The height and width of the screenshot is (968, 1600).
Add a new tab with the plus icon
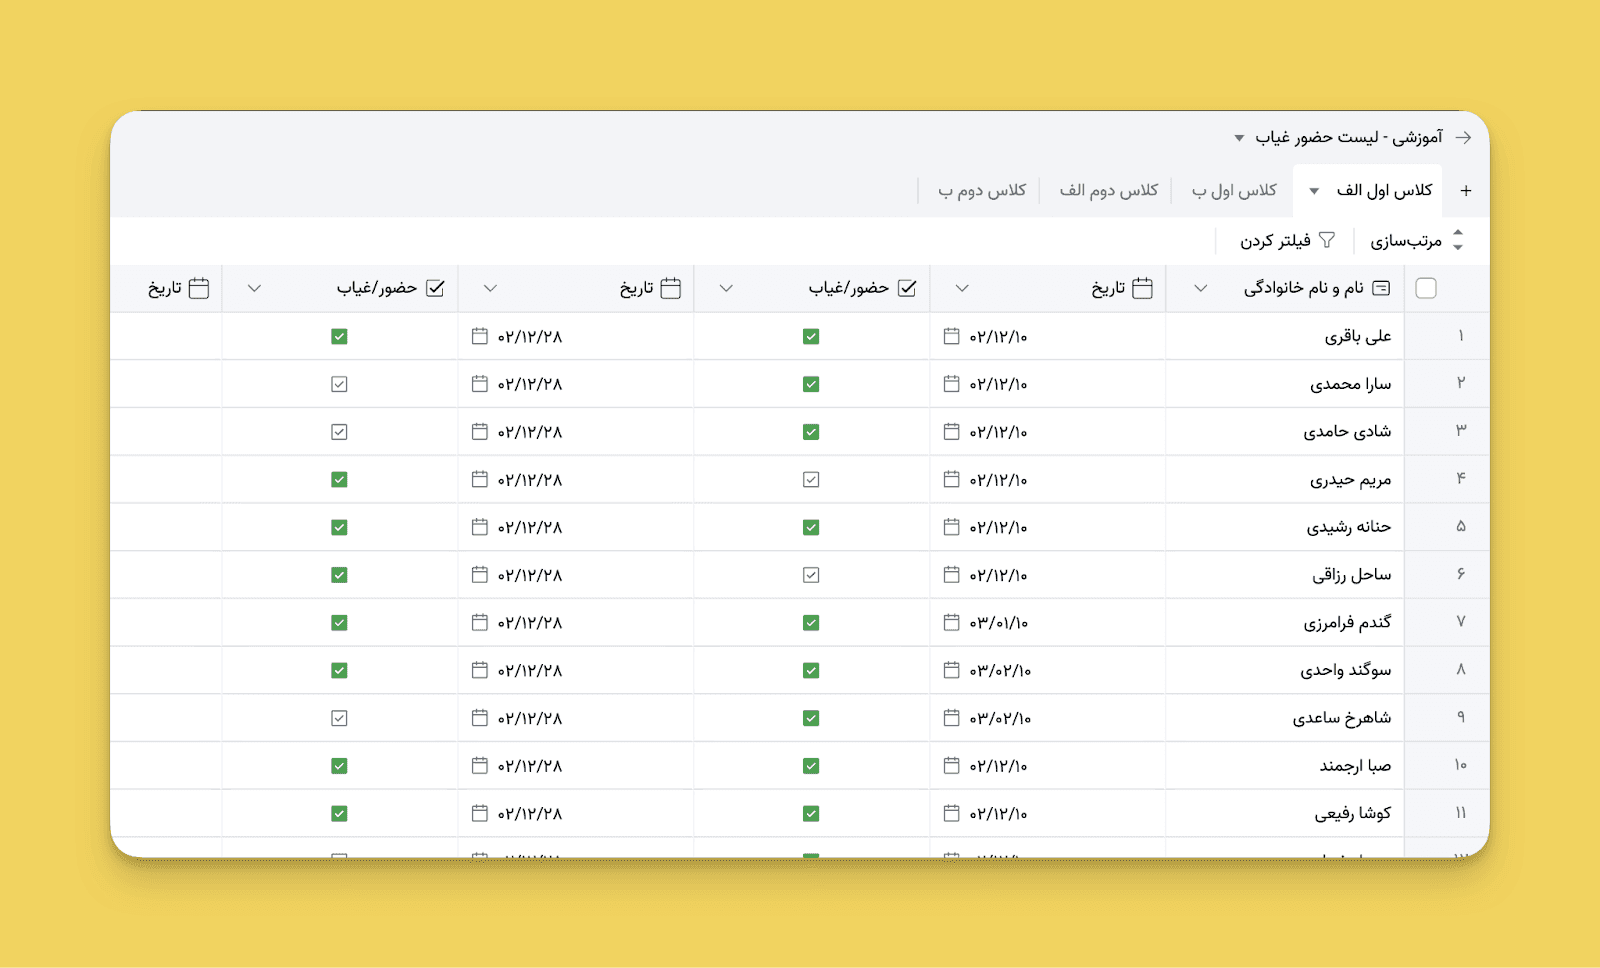point(1465,191)
